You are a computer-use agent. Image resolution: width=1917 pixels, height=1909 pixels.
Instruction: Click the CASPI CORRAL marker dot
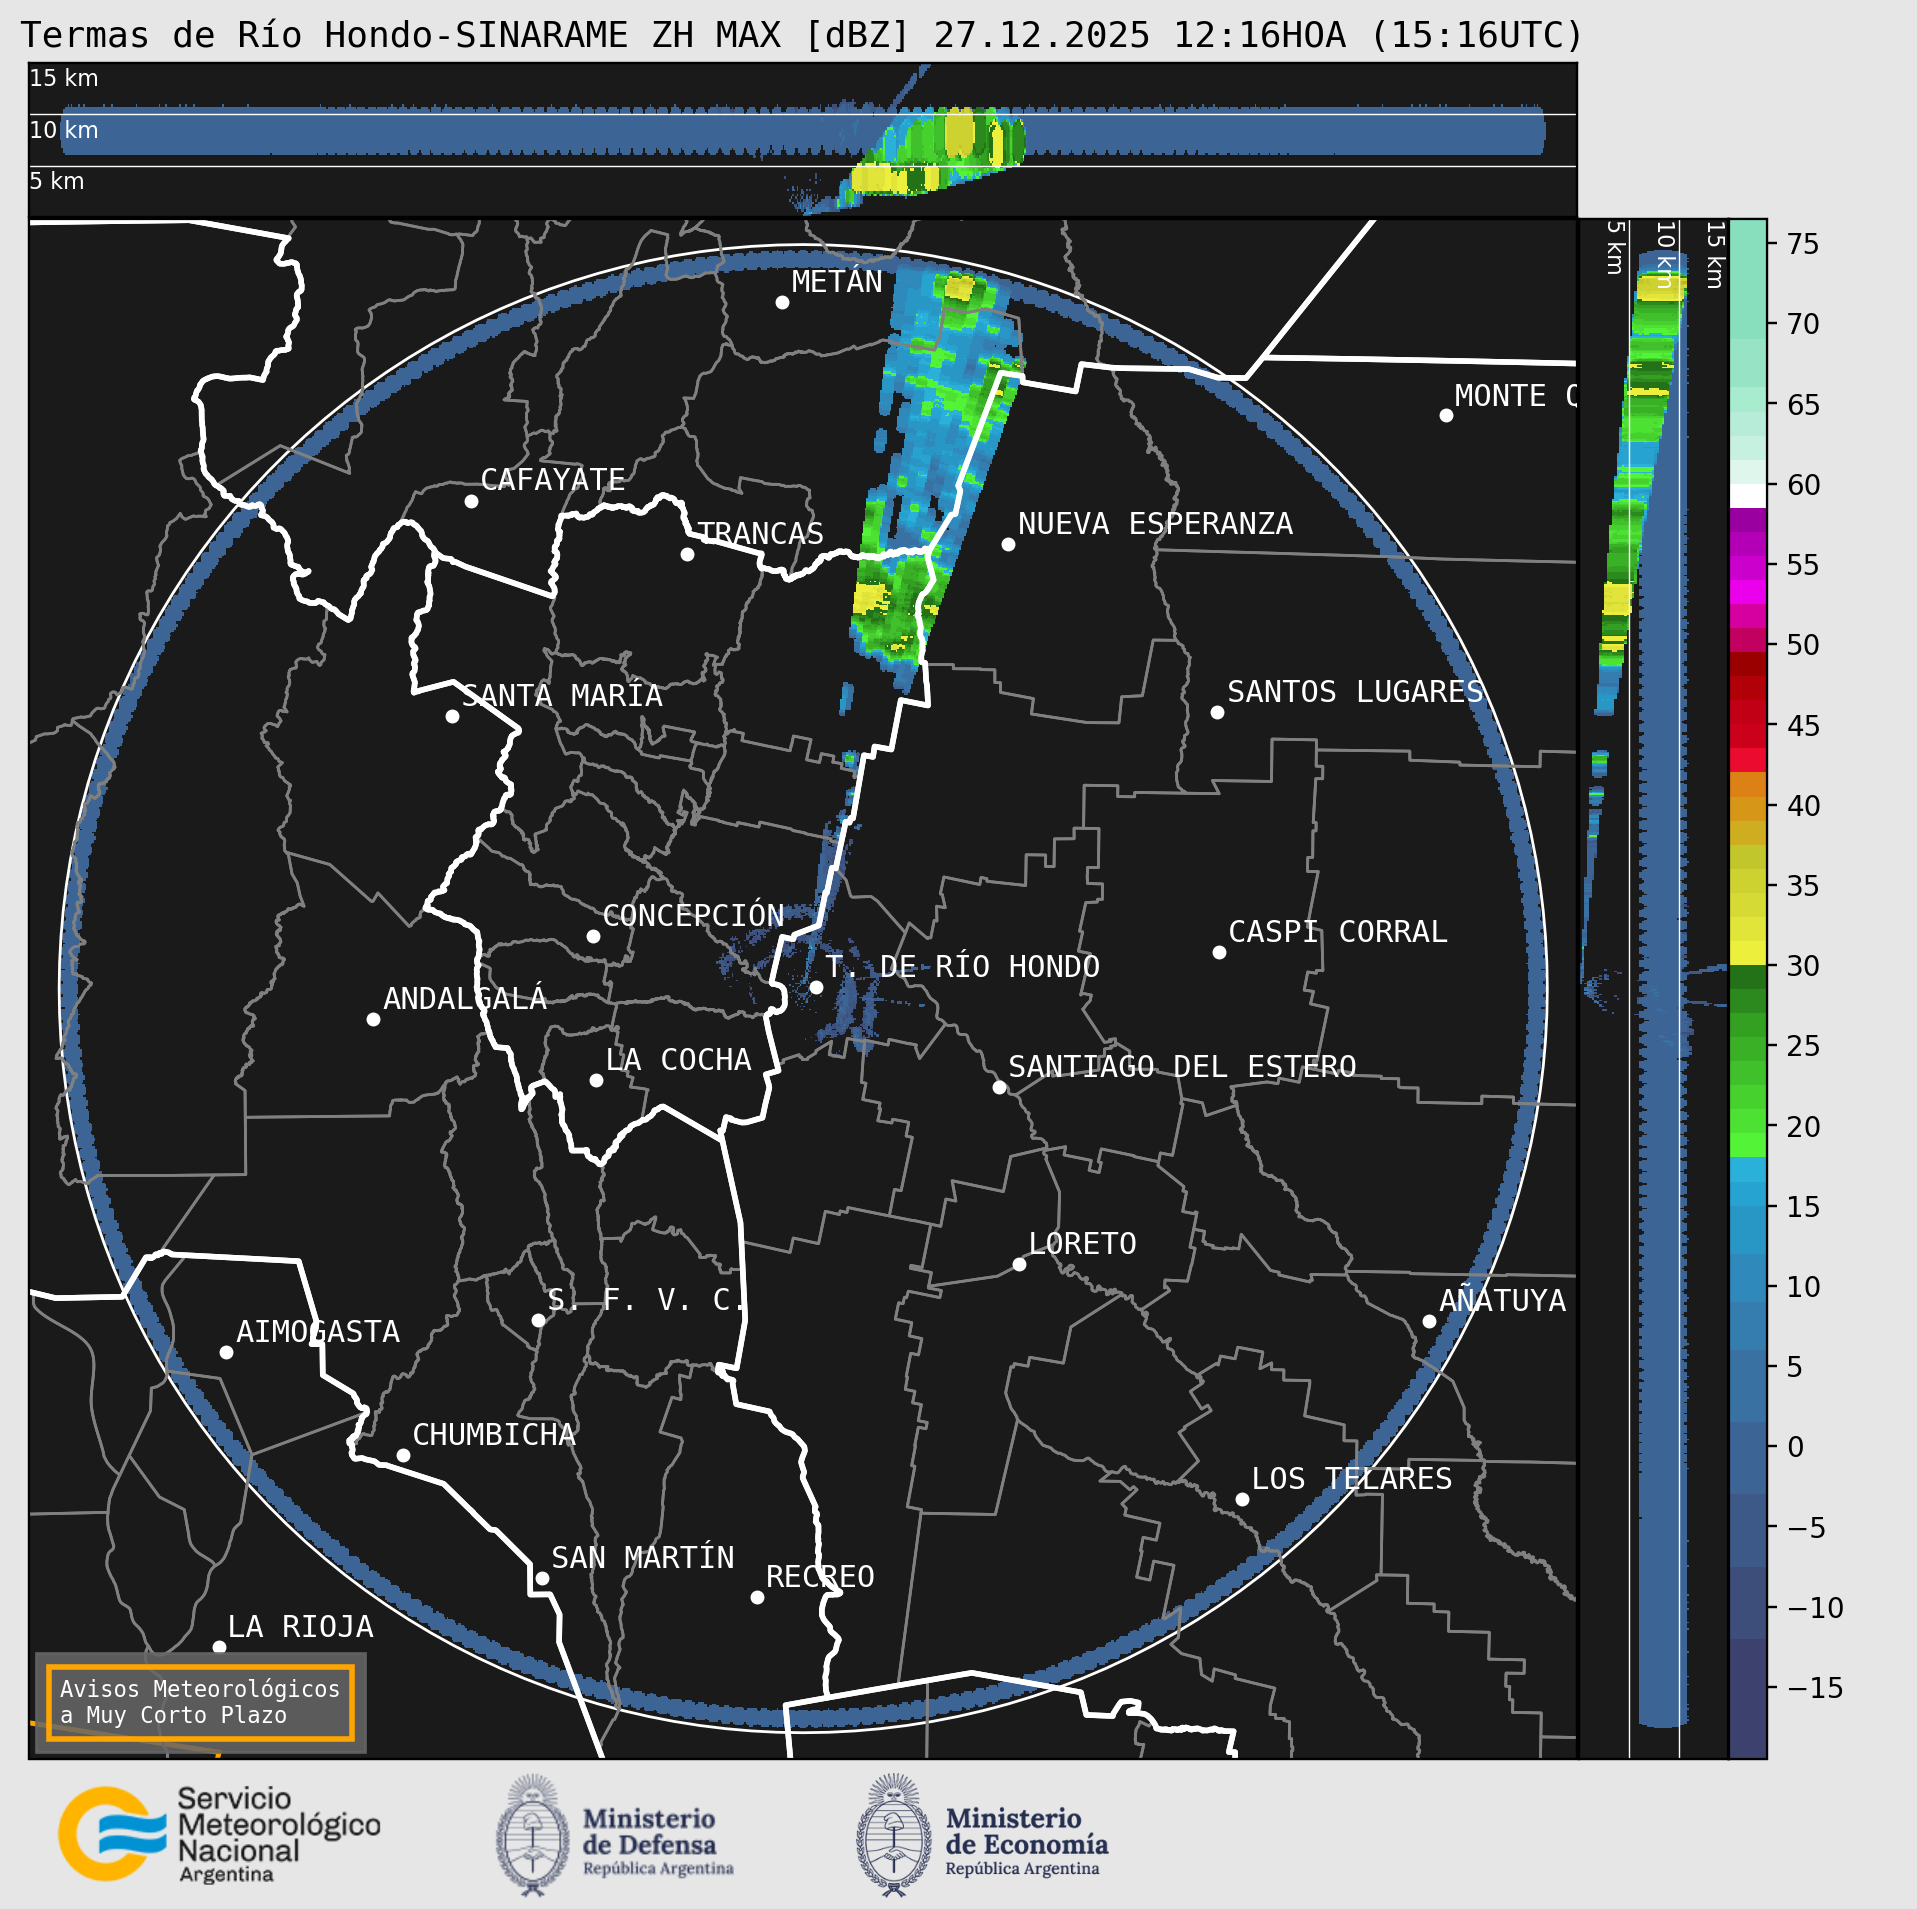tap(1219, 952)
